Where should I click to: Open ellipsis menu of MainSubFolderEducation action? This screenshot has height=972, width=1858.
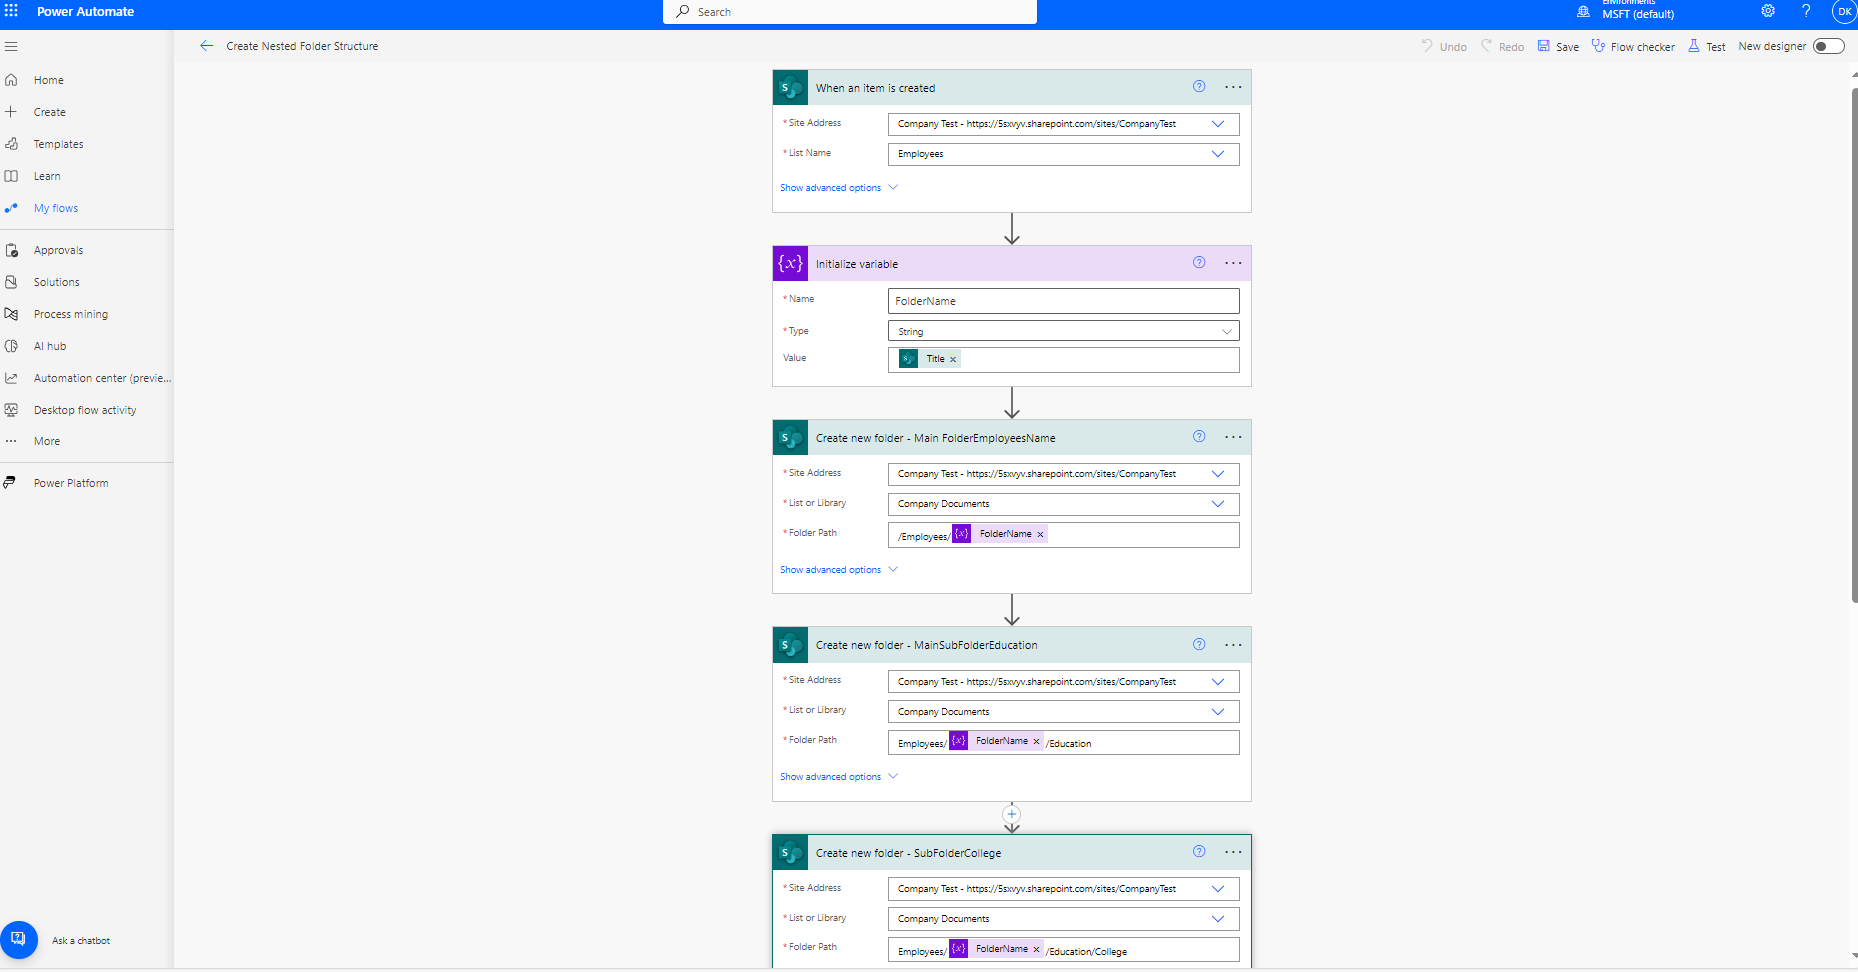pyautogui.click(x=1233, y=645)
